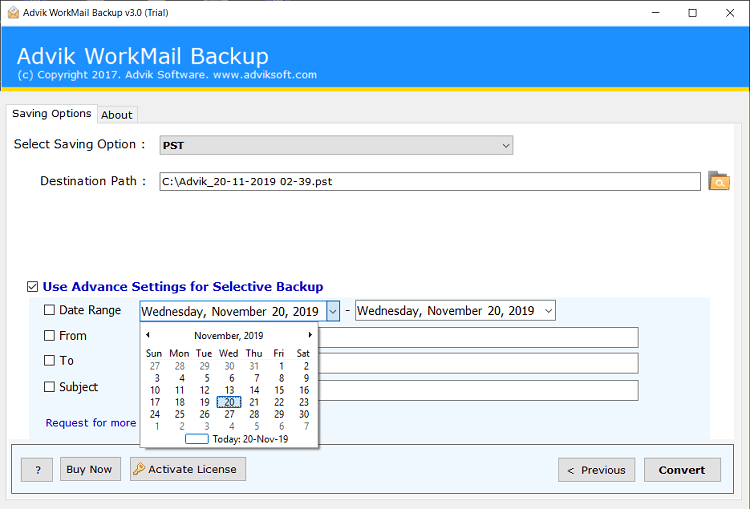Choose November 26 in the calendar
Viewport: 750px width, 509px height.
tap(204, 414)
